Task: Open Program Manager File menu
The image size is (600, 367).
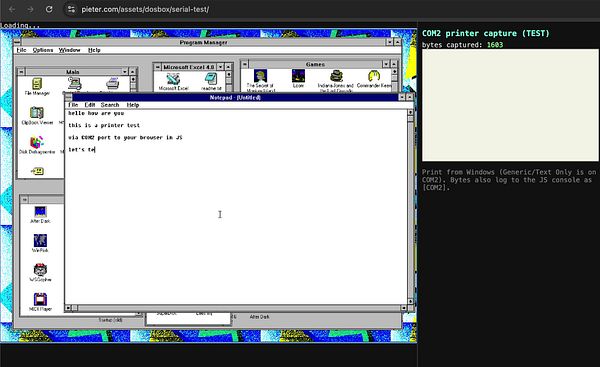Action: pos(21,50)
